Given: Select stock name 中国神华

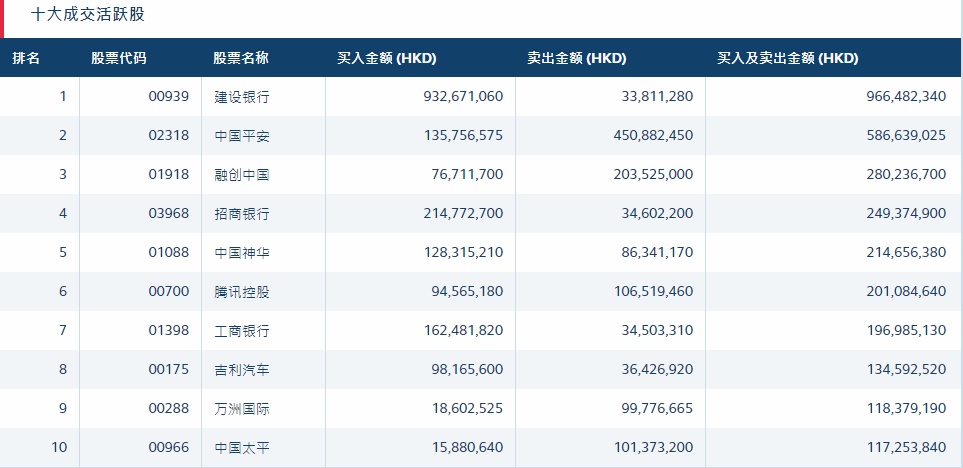Looking at the screenshot, I should (242, 253).
